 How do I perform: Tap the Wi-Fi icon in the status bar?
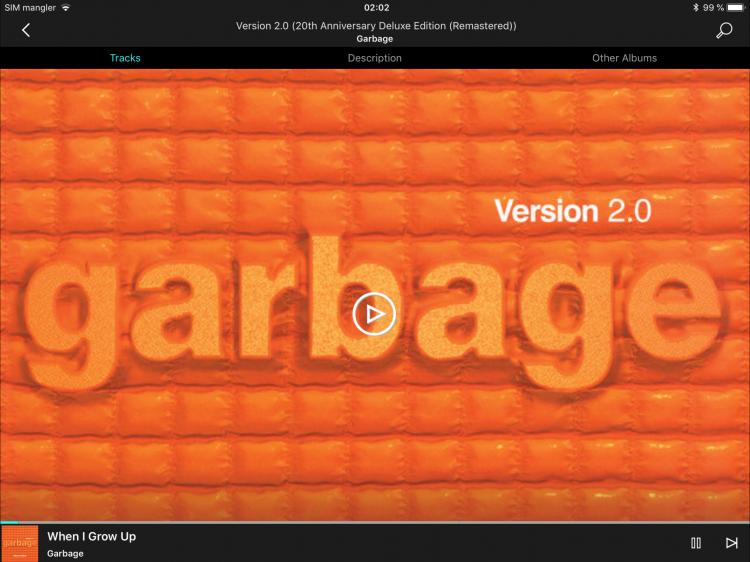[x=66, y=8]
